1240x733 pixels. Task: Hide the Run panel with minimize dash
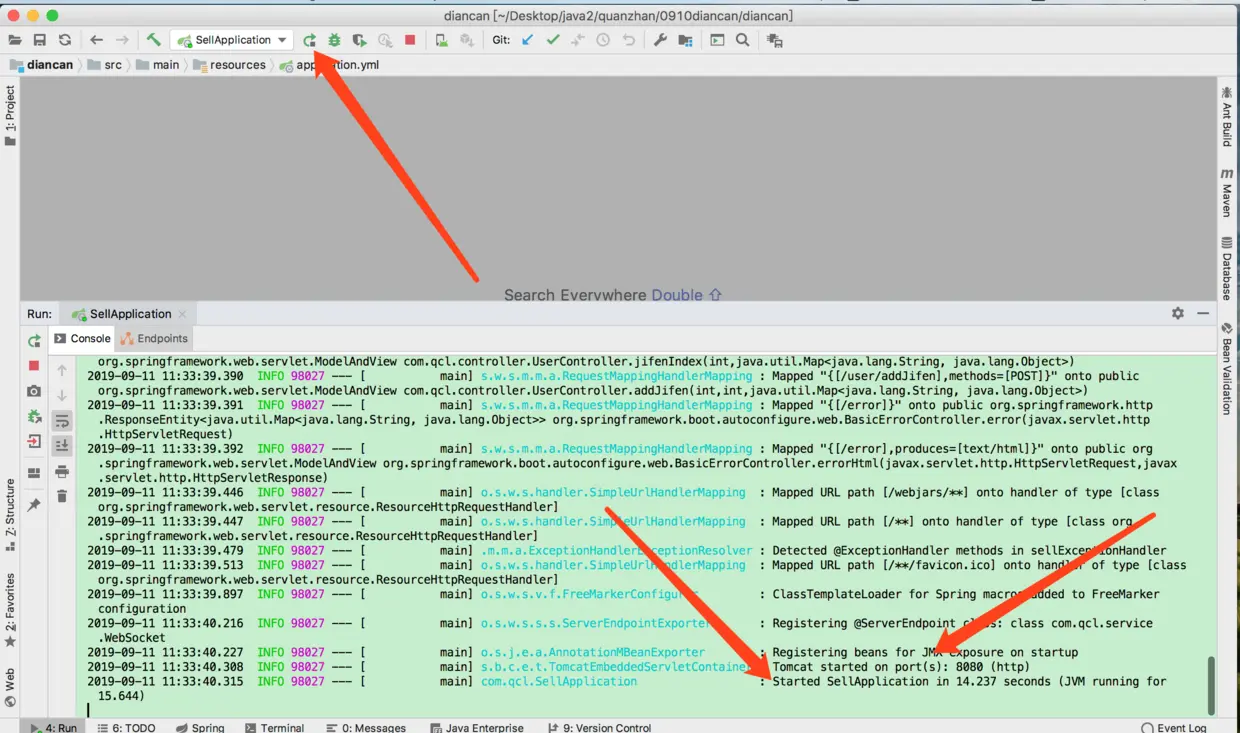1203,313
